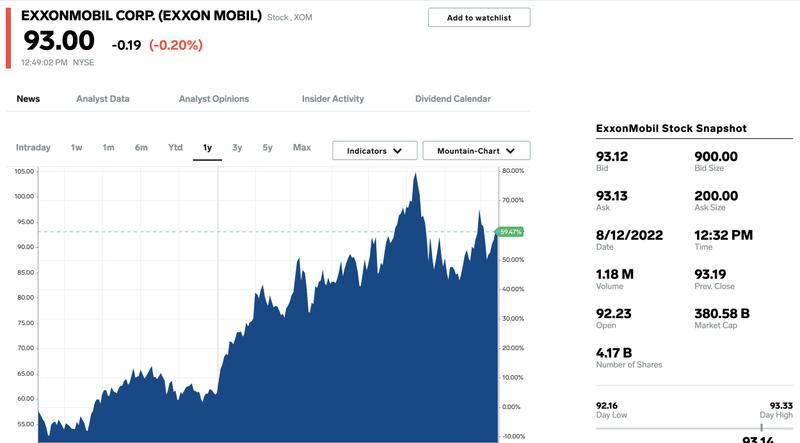Screen dimensions: 800x443
Task: Switch chart to 1m range
Action: 108,147
